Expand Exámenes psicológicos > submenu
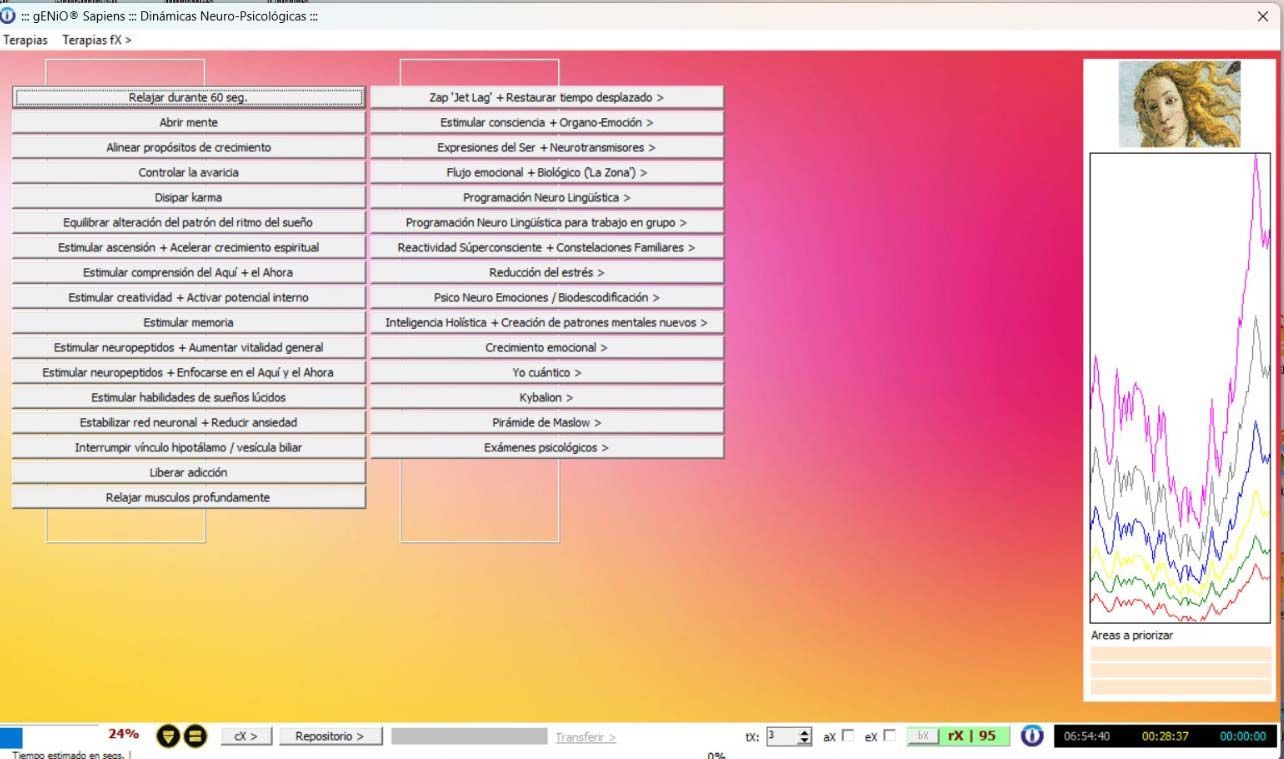 point(546,448)
